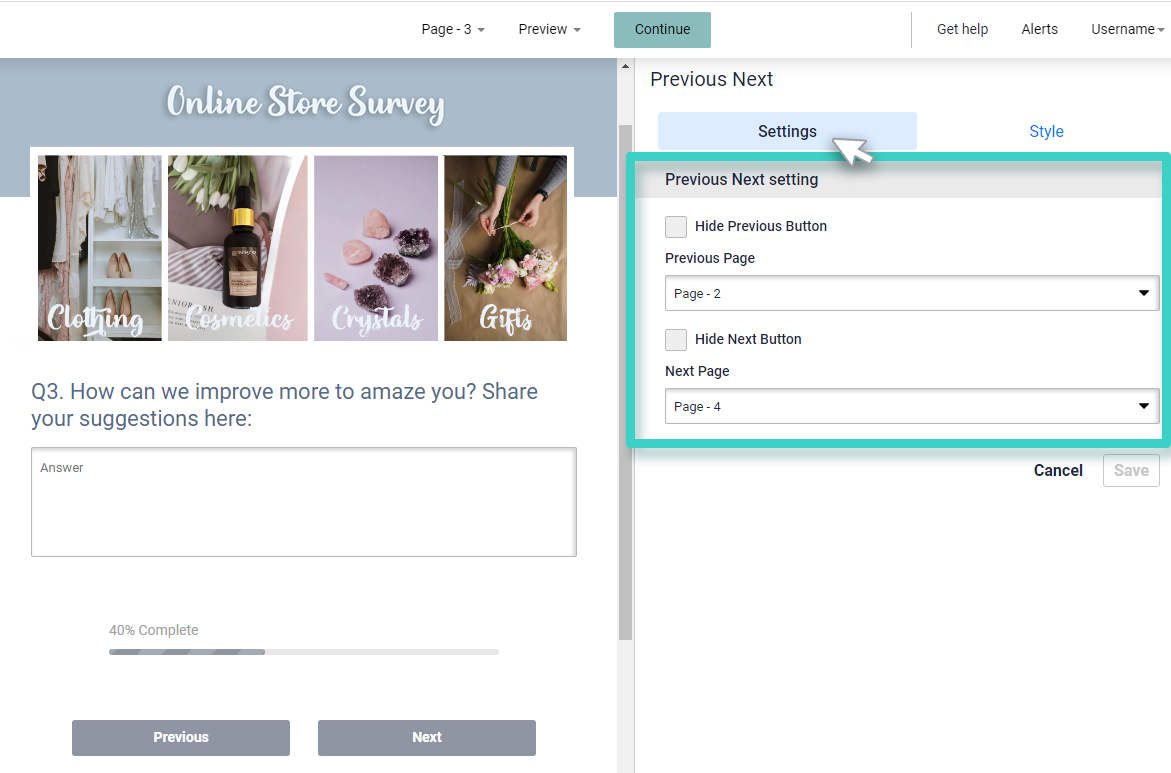Click the Previous Next panel title

[711, 79]
